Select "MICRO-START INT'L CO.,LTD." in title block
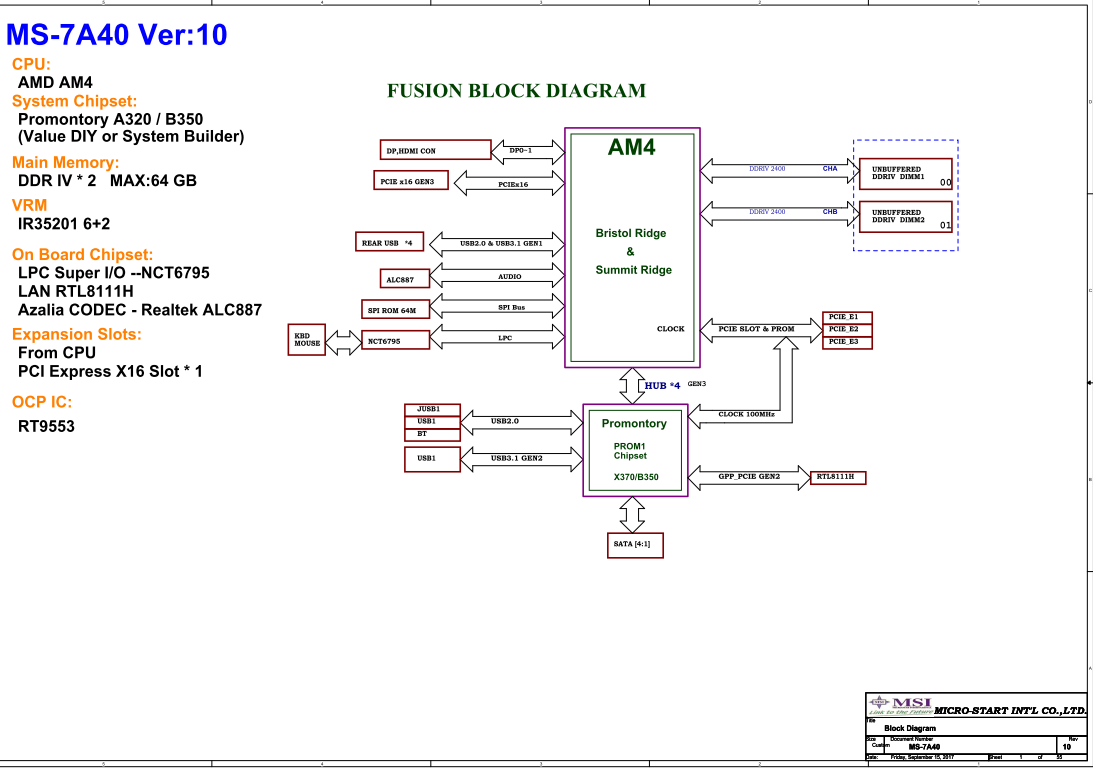 point(1010,711)
